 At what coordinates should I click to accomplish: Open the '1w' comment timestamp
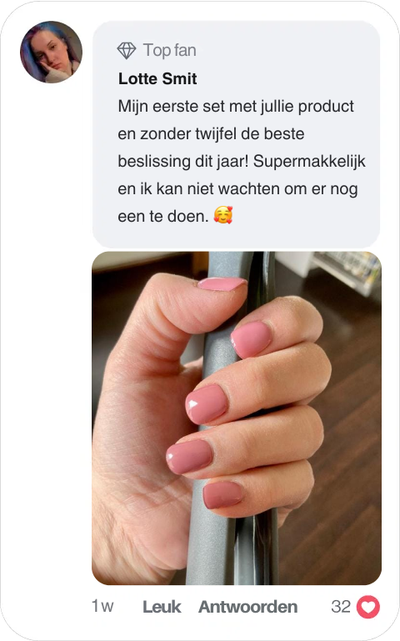click(x=102, y=606)
